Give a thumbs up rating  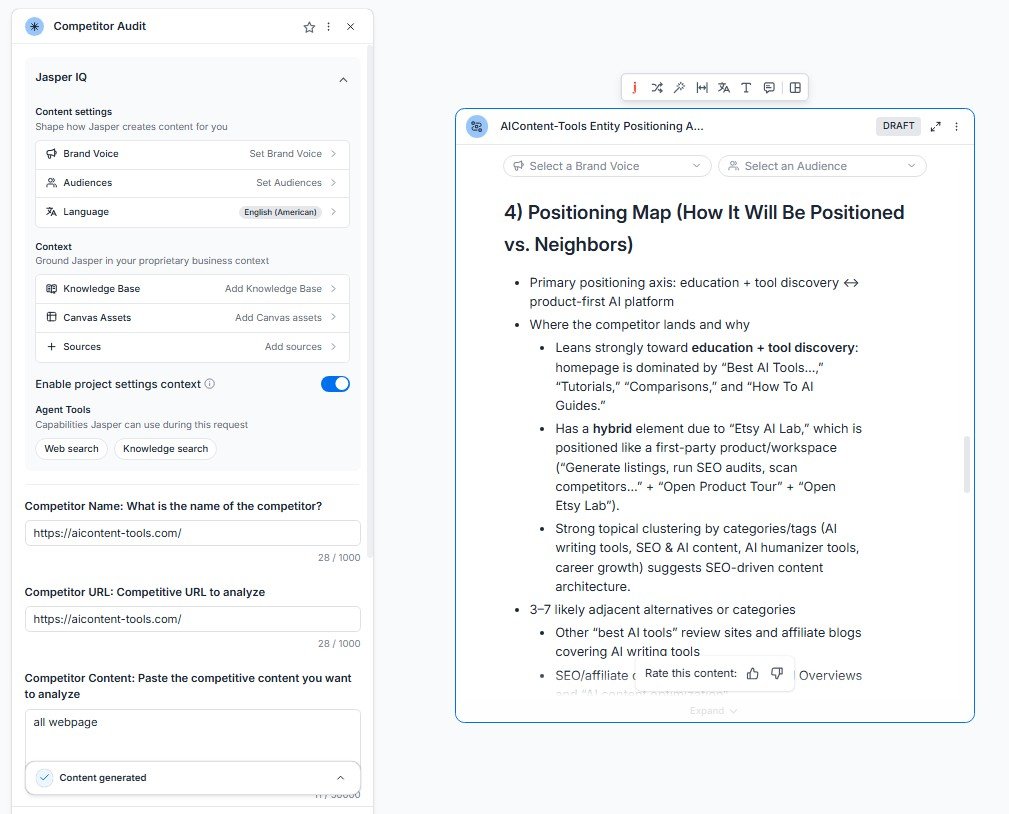click(x=752, y=673)
